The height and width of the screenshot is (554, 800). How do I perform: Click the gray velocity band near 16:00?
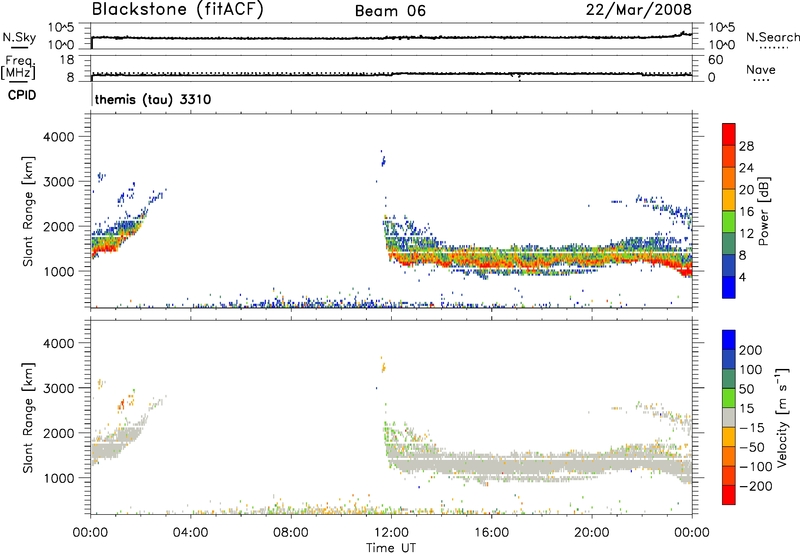[x=491, y=465]
